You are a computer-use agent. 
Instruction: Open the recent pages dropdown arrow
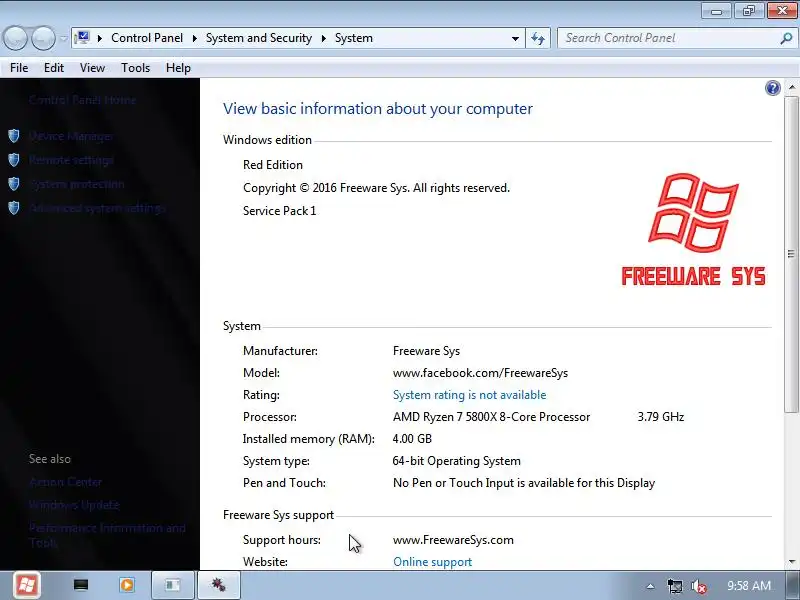click(63, 38)
